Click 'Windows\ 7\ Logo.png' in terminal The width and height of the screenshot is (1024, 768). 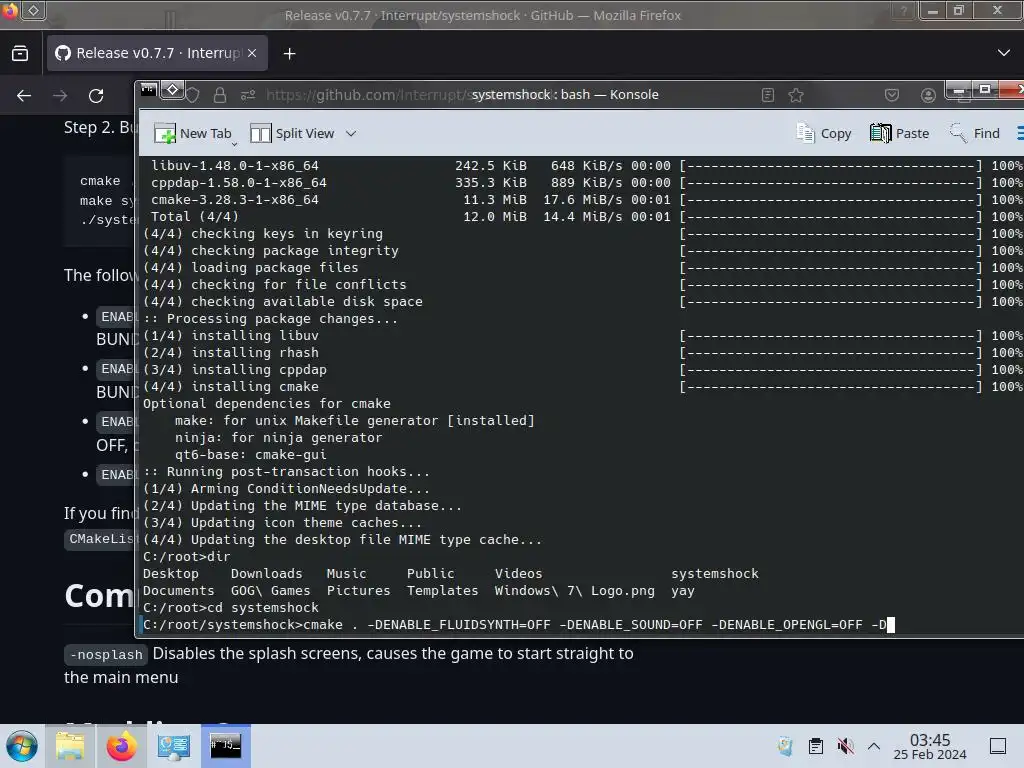(x=574, y=591)
